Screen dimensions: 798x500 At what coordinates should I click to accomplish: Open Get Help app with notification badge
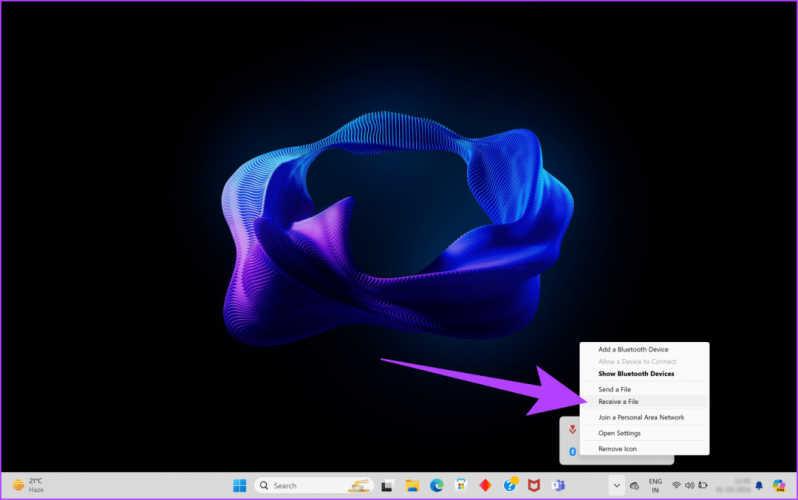click(510, 485)
